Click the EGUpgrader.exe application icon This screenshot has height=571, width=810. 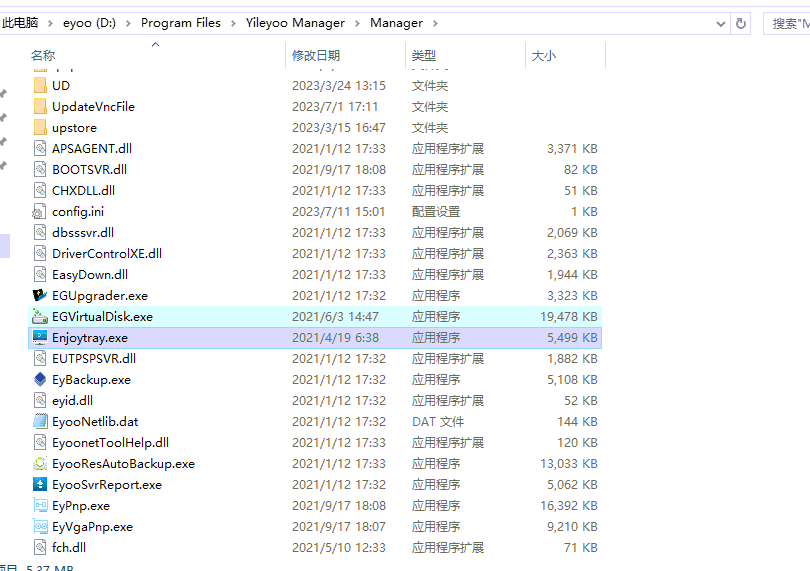tap(40, 296)
